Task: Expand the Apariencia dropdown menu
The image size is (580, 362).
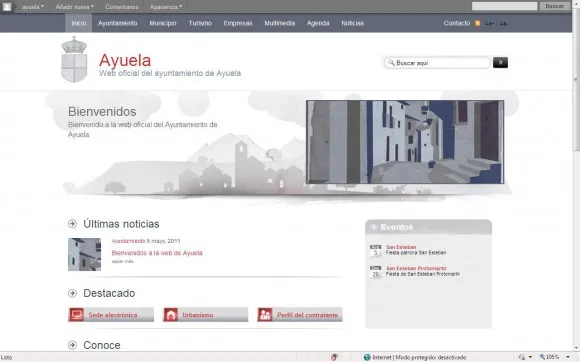Action: (166, 7)
